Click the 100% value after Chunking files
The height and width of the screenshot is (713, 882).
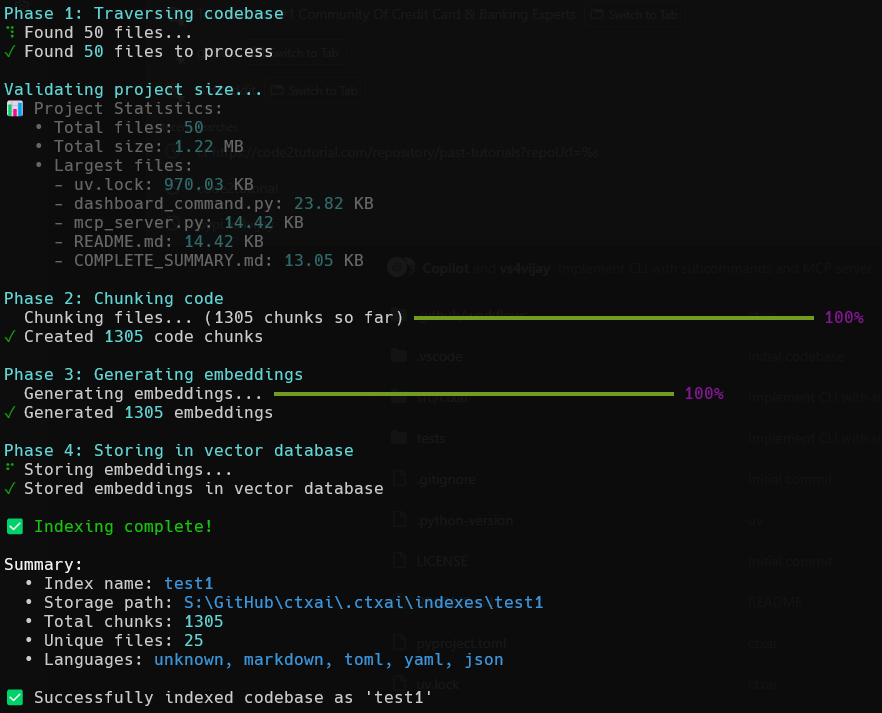pos(844,318)
